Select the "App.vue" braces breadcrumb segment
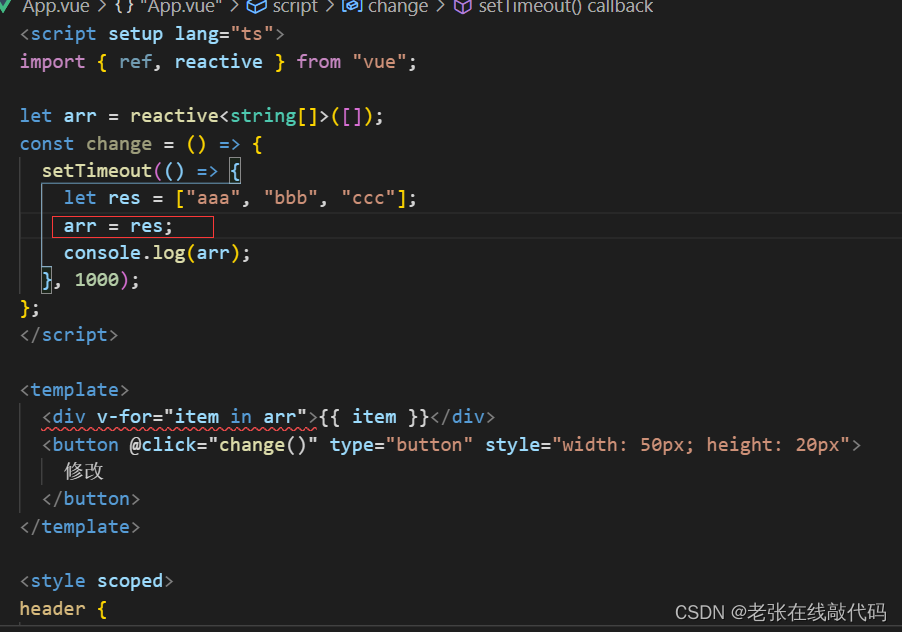The height and width of the screenshot is (632, 902). click(x=169, y=6)
